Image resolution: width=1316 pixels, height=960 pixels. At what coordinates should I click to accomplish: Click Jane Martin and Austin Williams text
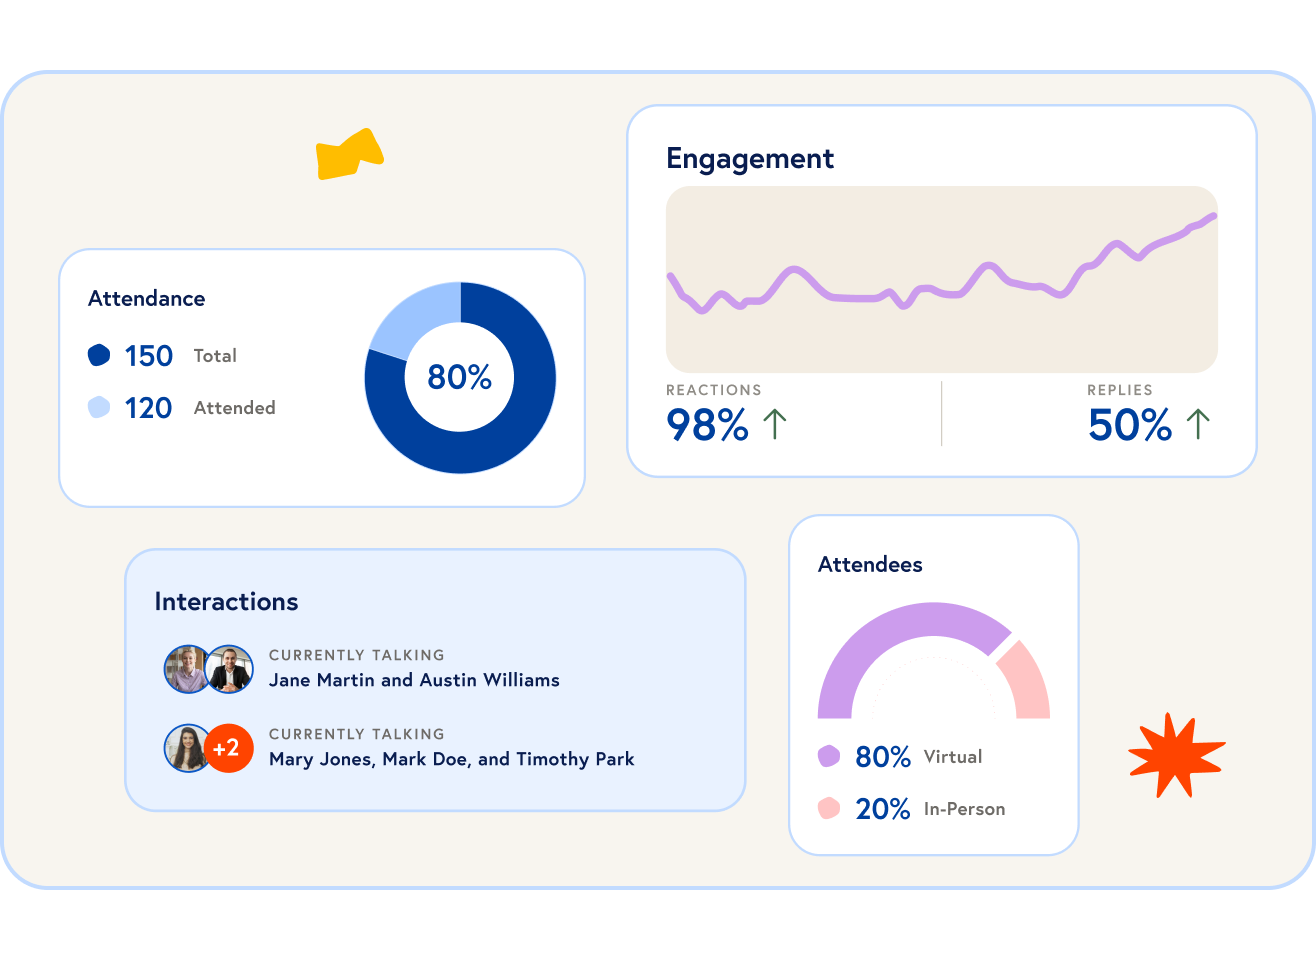coord(414,680)
